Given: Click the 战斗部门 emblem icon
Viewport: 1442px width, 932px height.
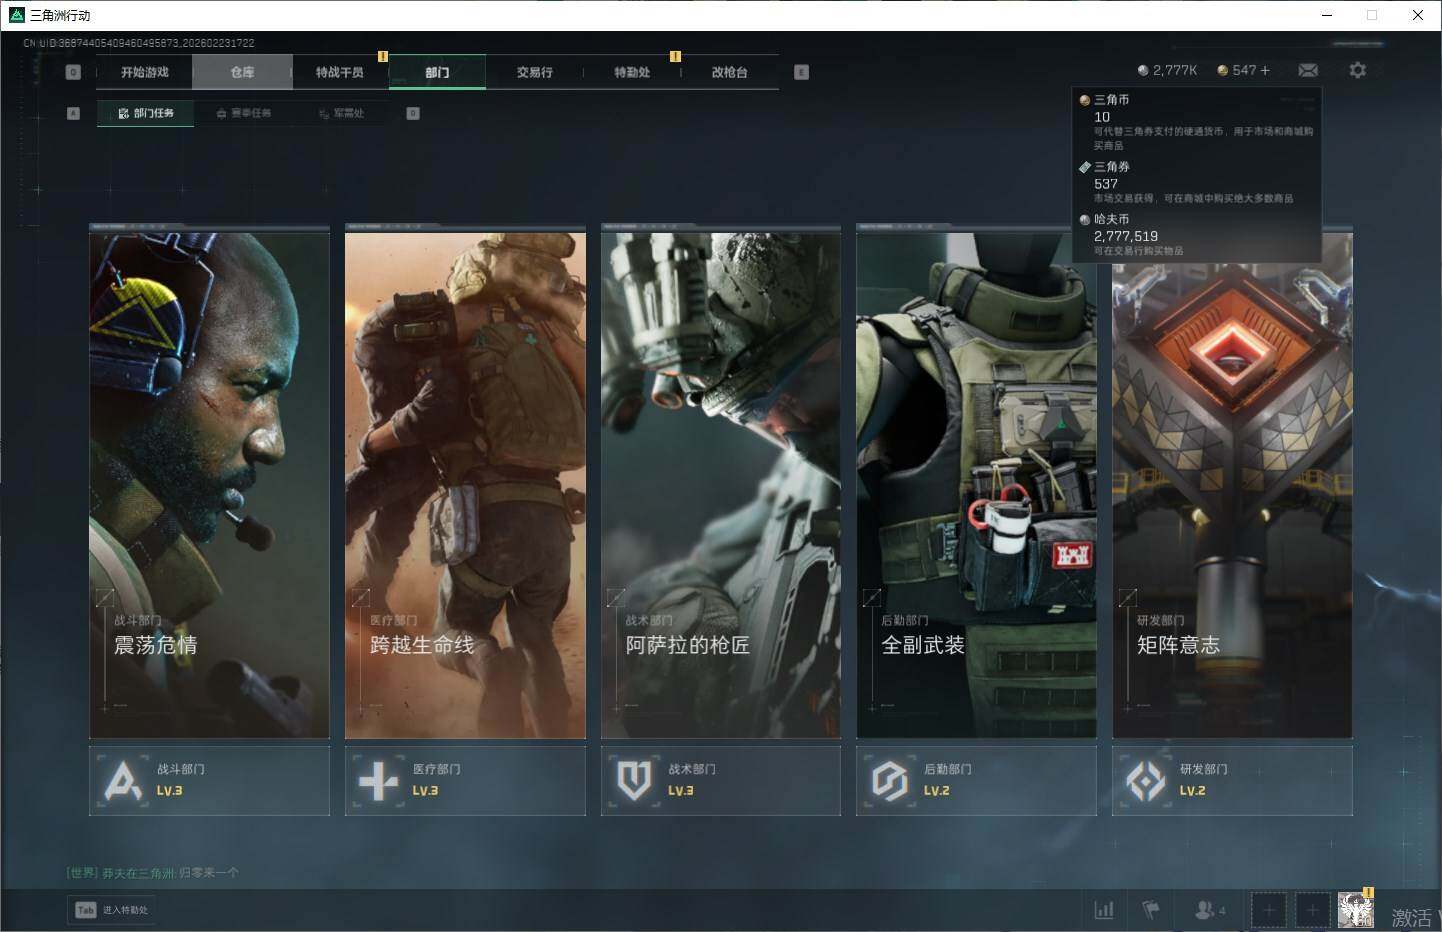Looking at the screenshot, I should [x=123, y=781].
